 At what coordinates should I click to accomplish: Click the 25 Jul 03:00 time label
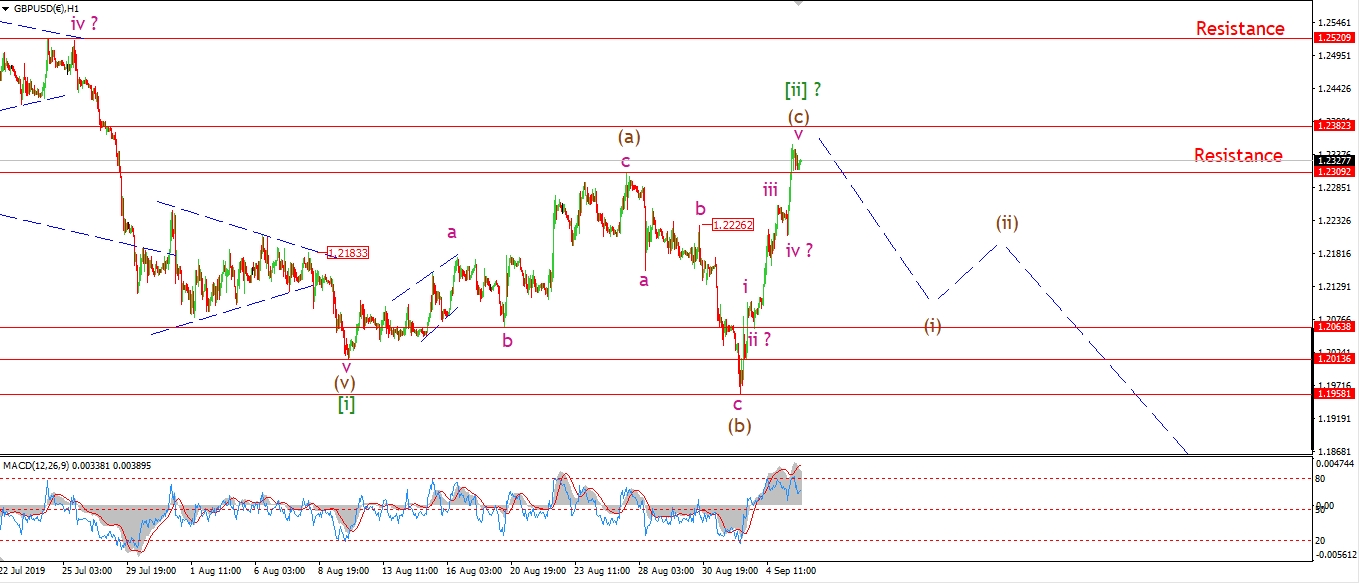pos(86,571)
